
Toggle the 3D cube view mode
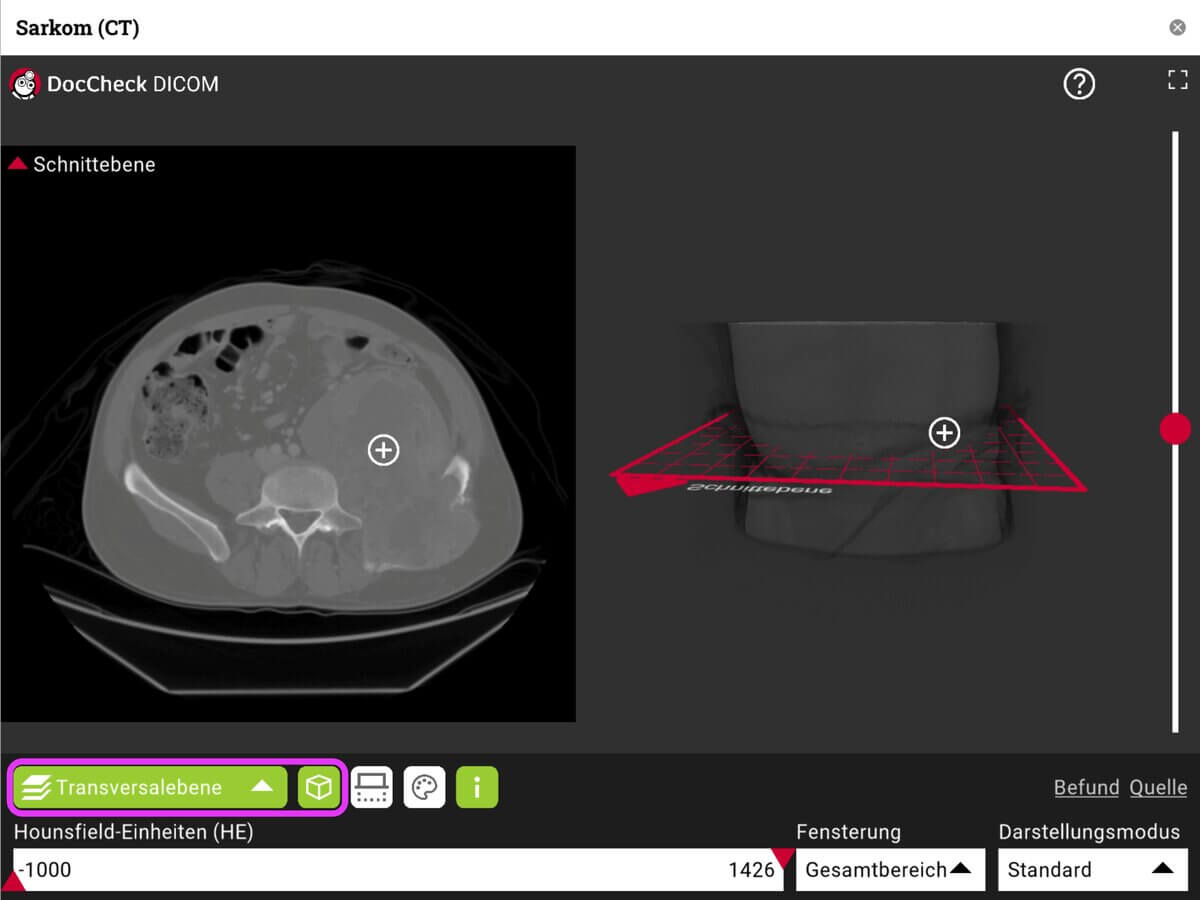pyautogui.click(x=318, y=787)
